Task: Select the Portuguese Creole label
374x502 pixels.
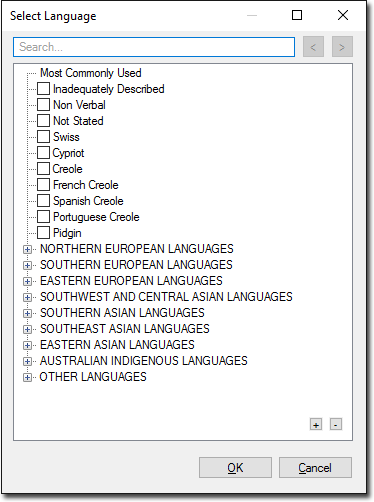Action: pos(96,217)
